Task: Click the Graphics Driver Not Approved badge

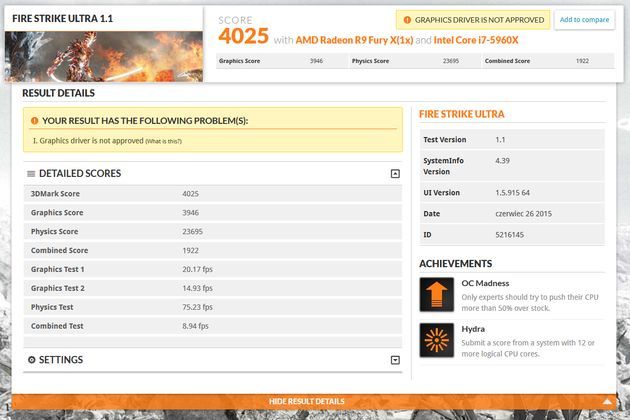Action: click(473, 20)
